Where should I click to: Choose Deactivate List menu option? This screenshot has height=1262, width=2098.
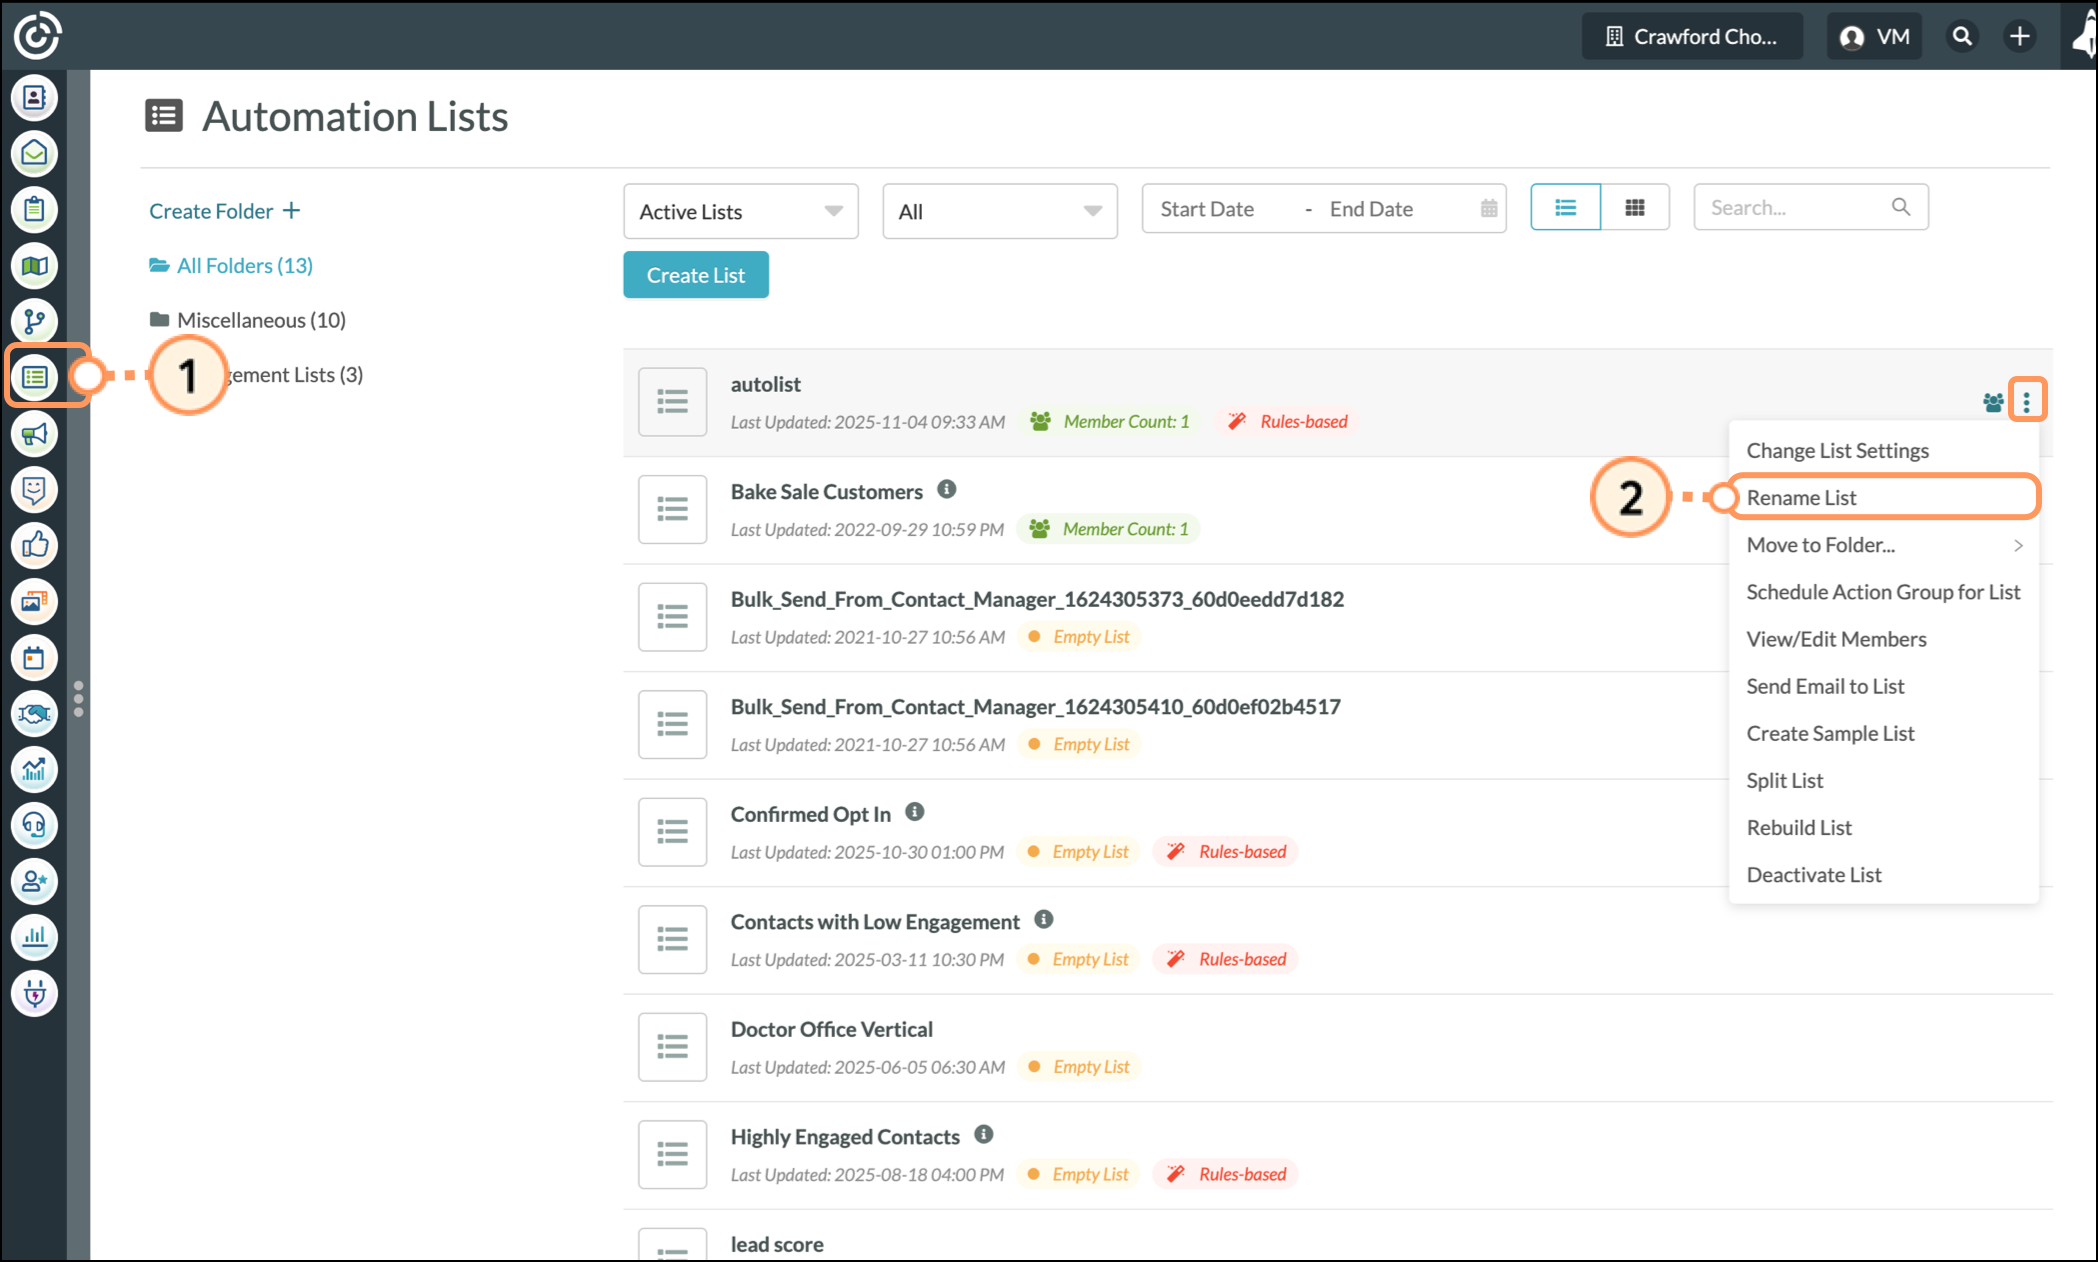coord(1813,875)
